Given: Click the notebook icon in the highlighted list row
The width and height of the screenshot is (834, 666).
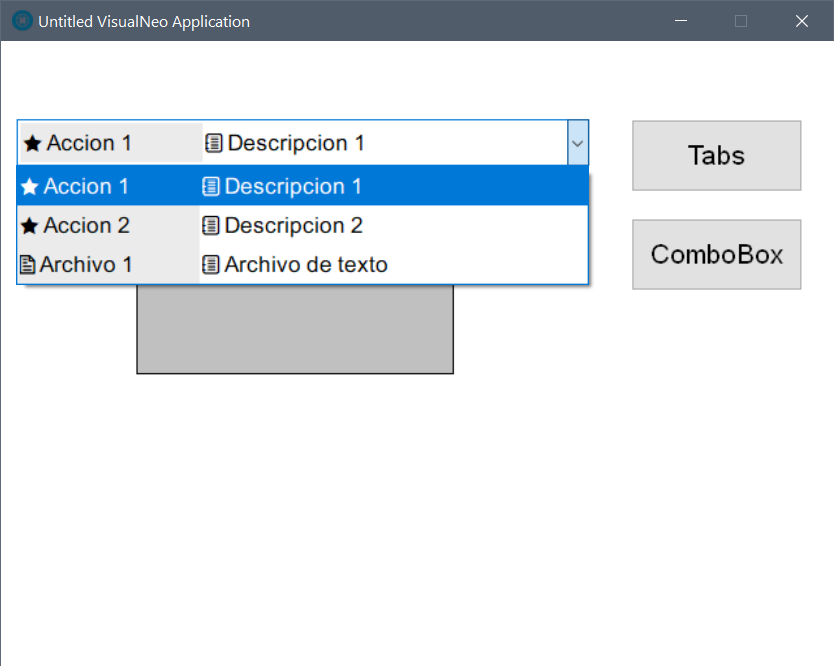Looking at the screenshot, I should 211,186.
